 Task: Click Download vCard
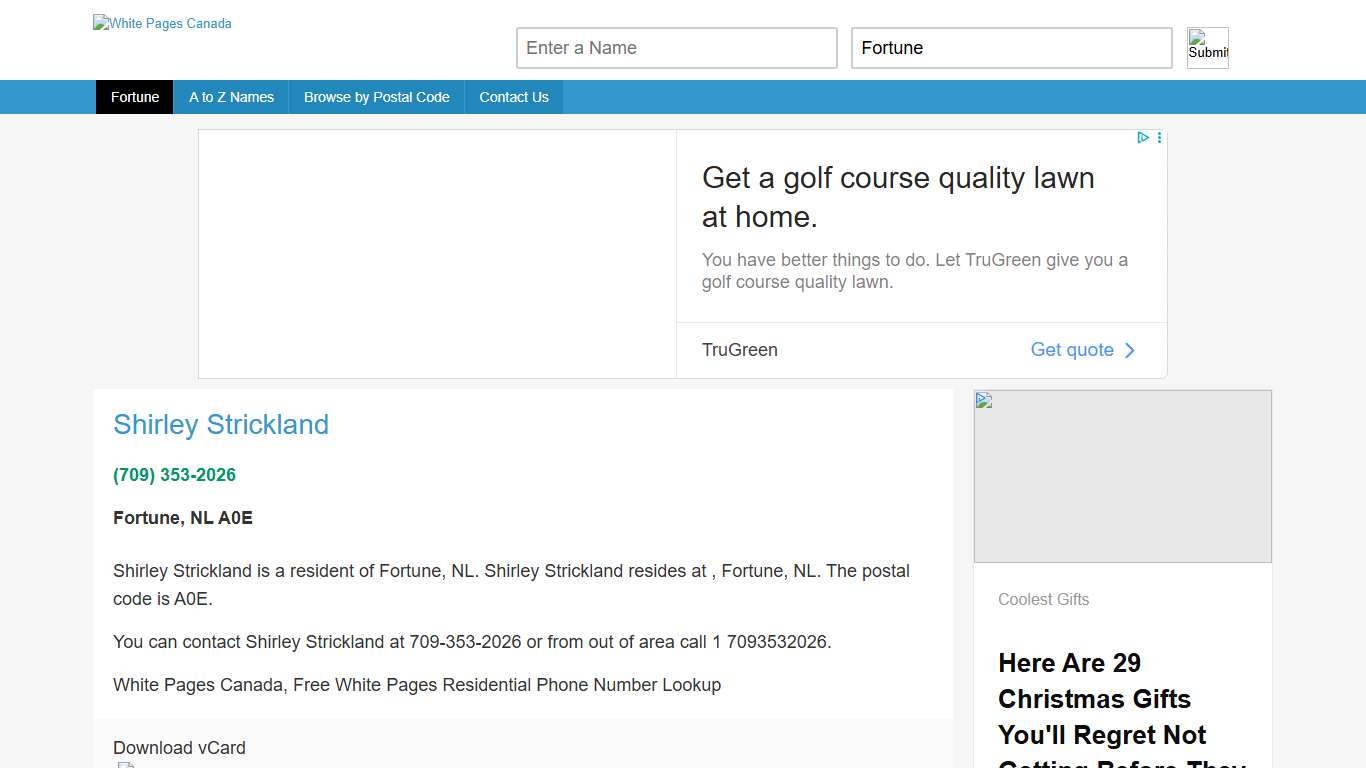(179, 748)
